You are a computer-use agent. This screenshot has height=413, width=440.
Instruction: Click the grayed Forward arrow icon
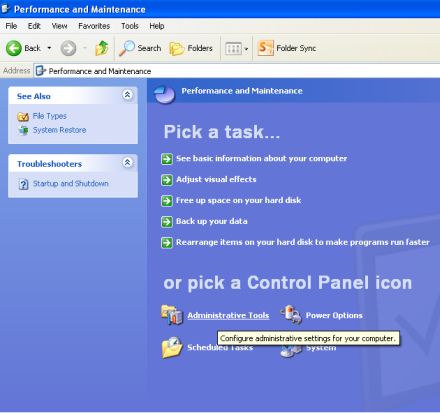(68, 48)
